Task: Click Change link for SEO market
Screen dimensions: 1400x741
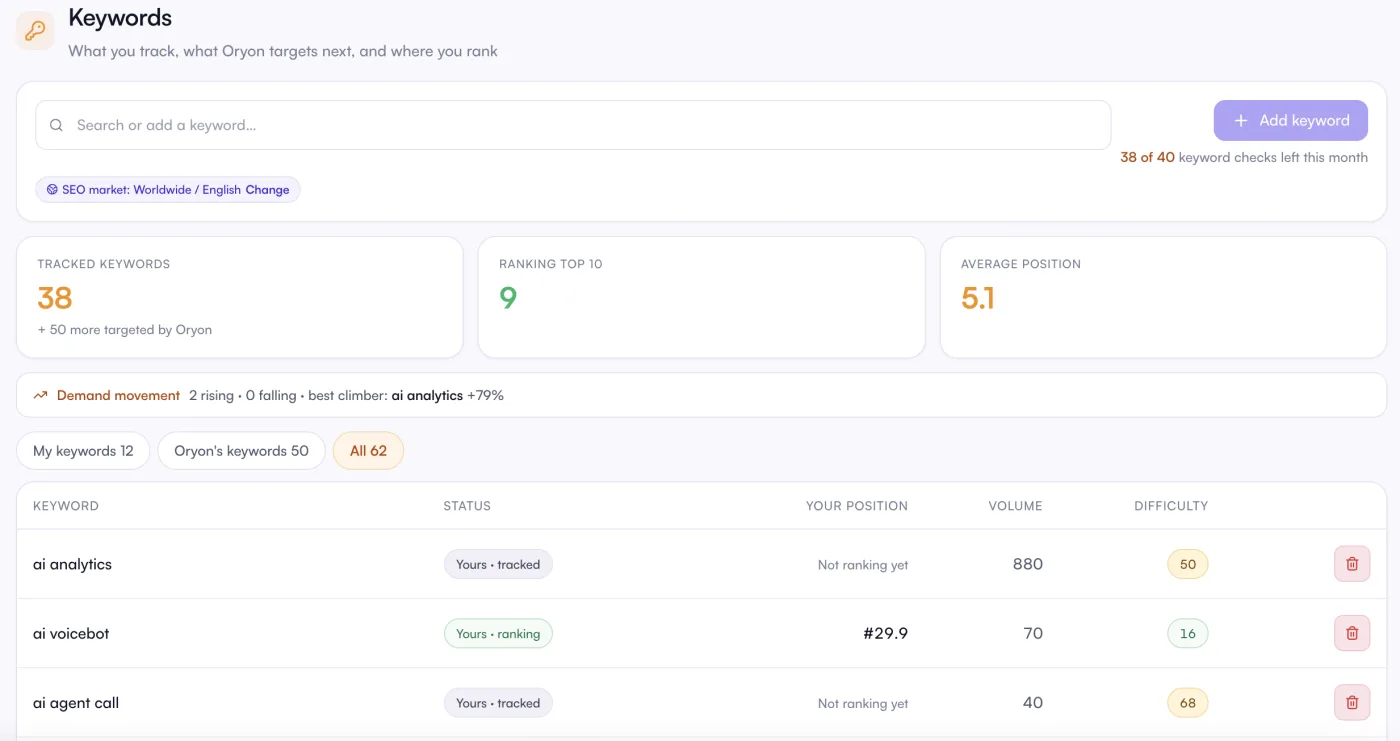Action: 267,190
